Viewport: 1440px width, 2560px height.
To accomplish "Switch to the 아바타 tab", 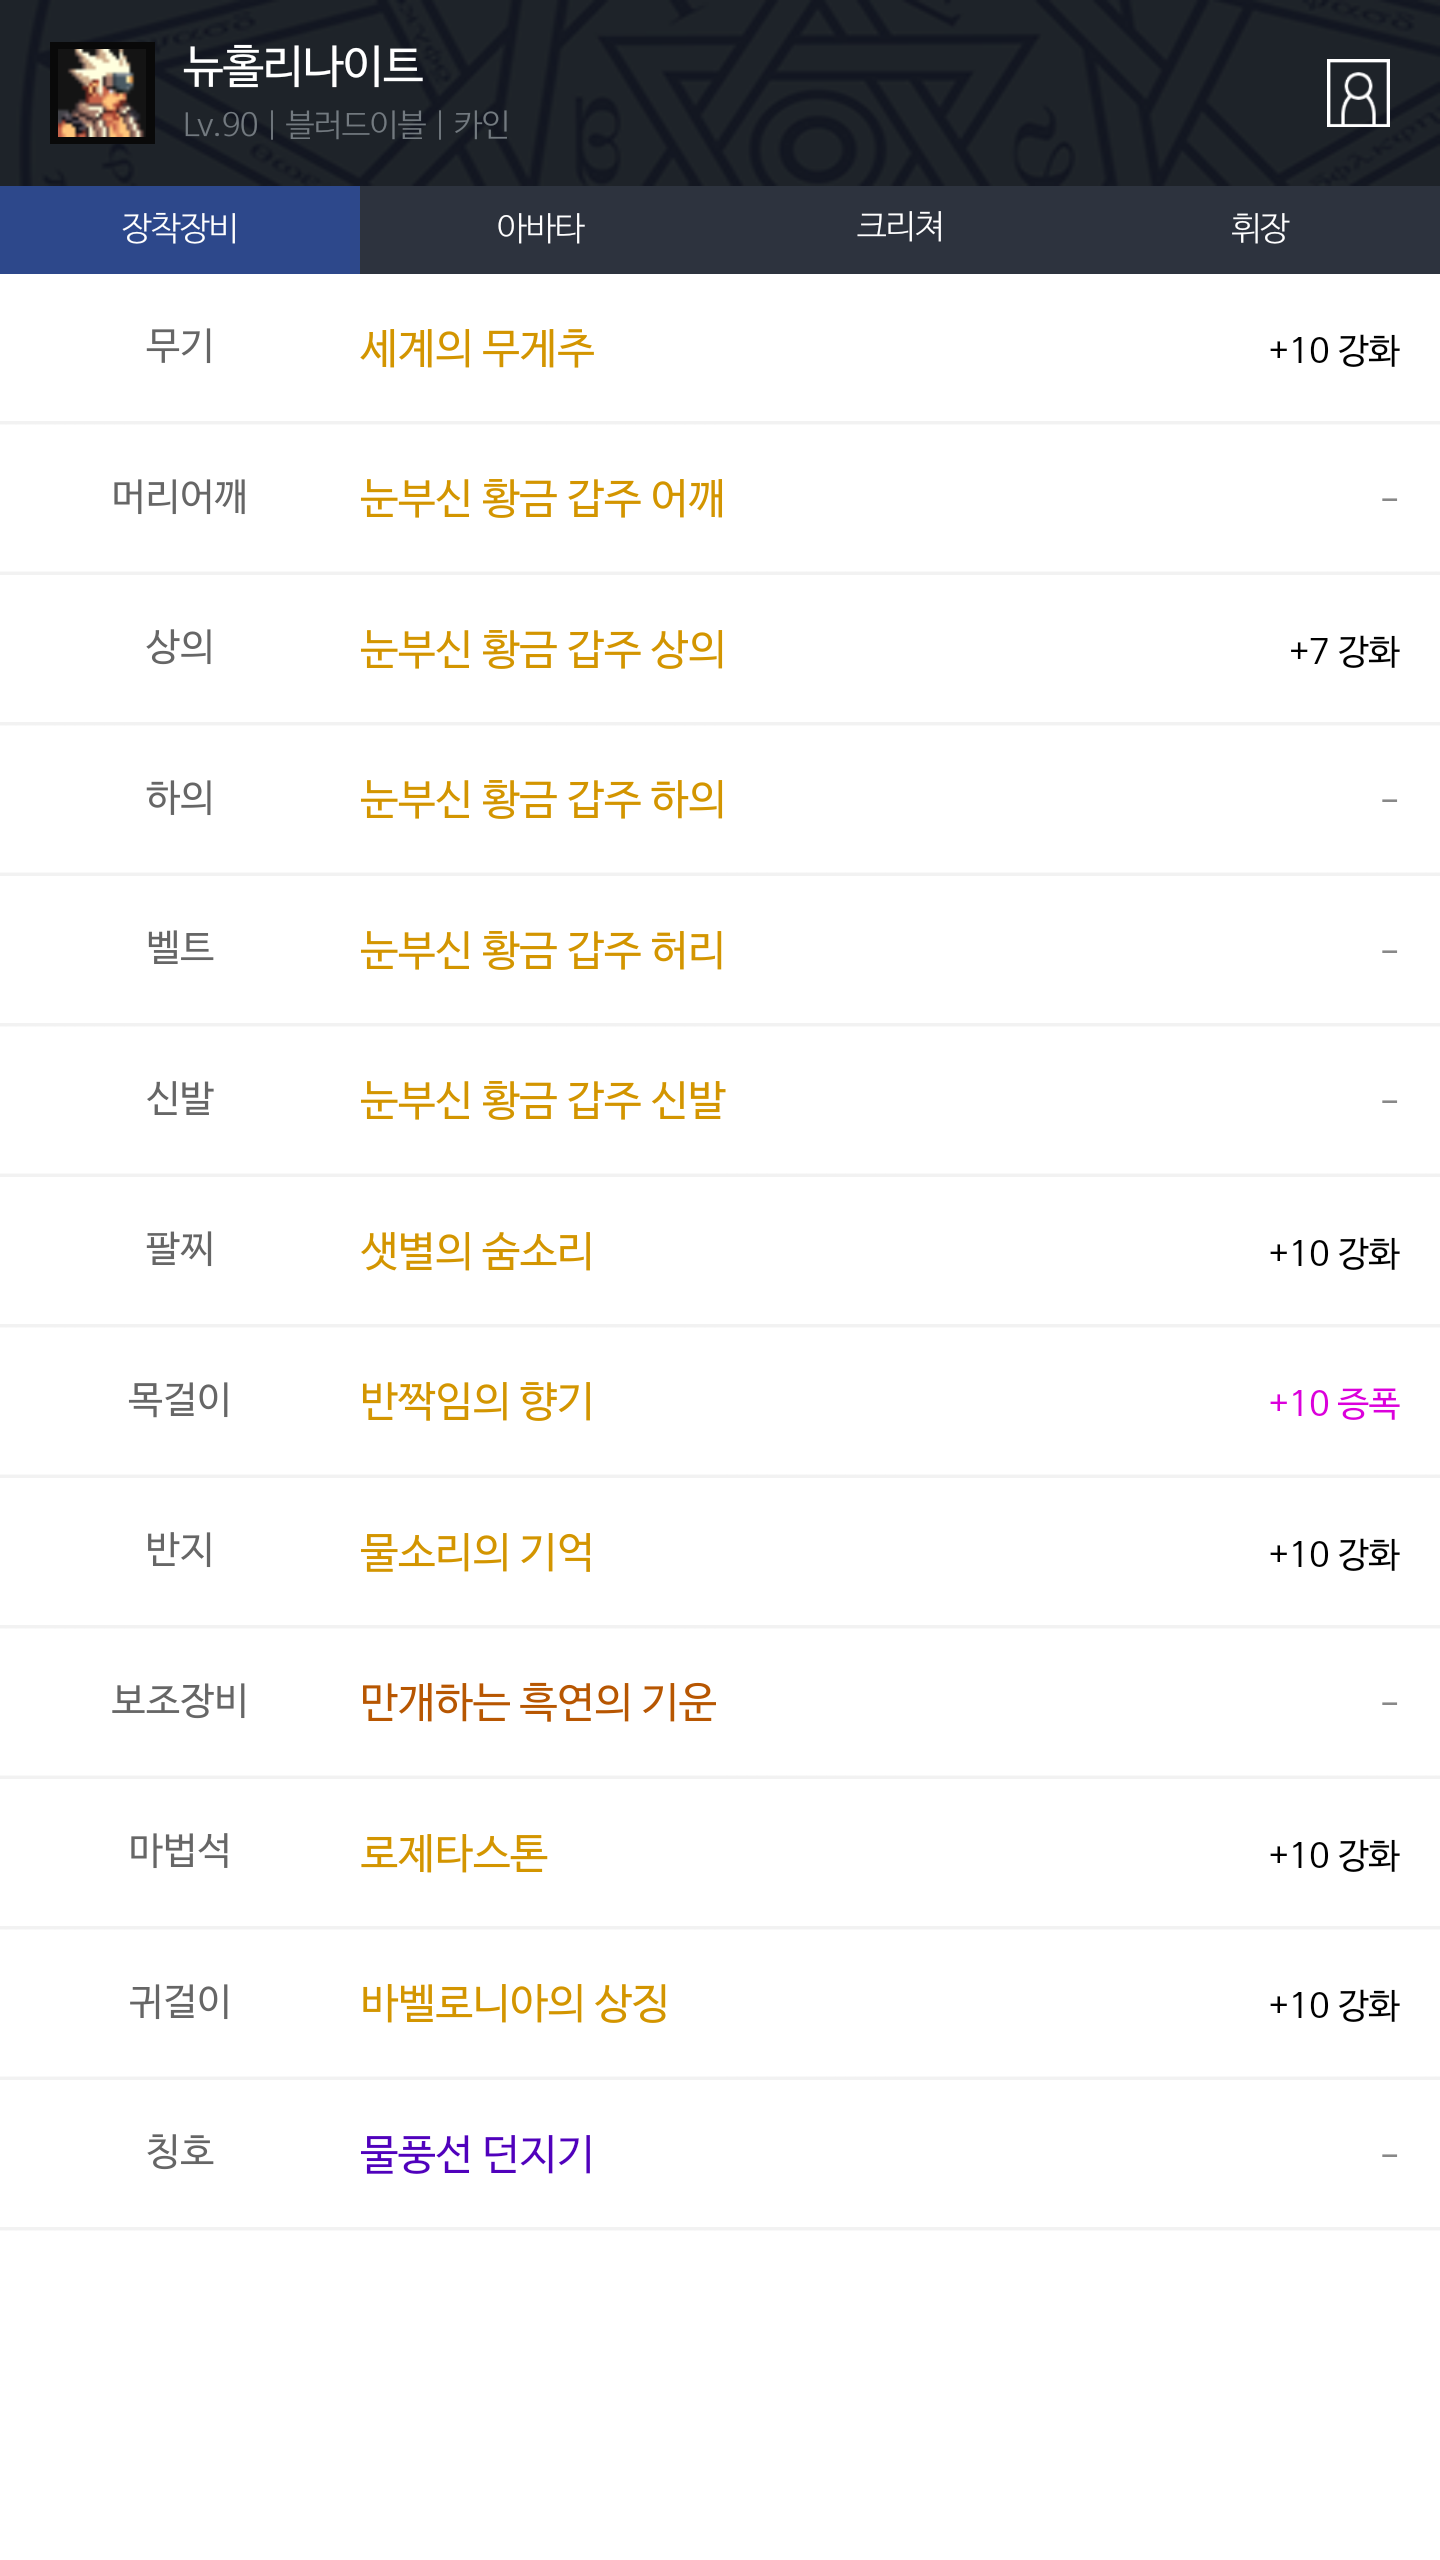I will [x=540, y=229].
